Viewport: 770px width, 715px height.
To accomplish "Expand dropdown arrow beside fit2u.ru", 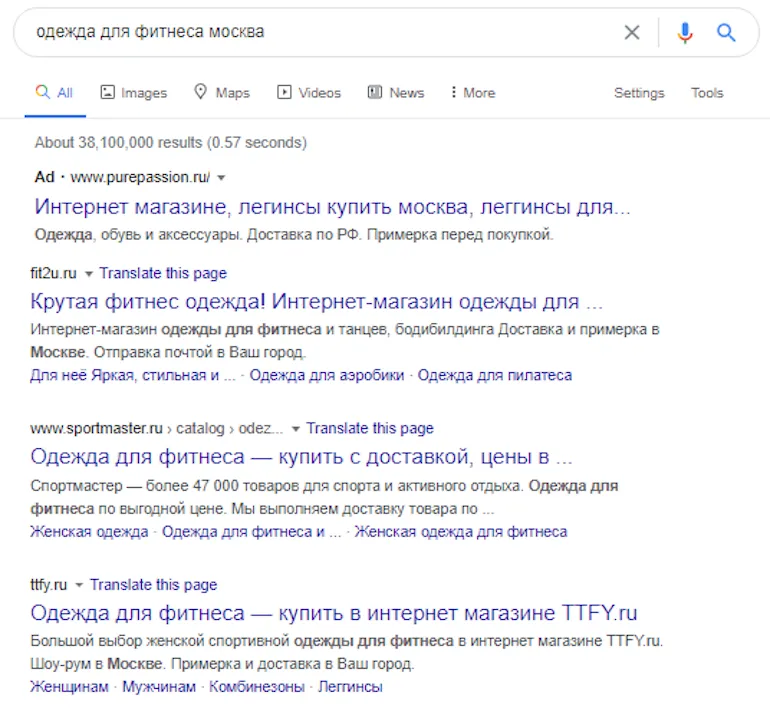I will coord(89,274).
